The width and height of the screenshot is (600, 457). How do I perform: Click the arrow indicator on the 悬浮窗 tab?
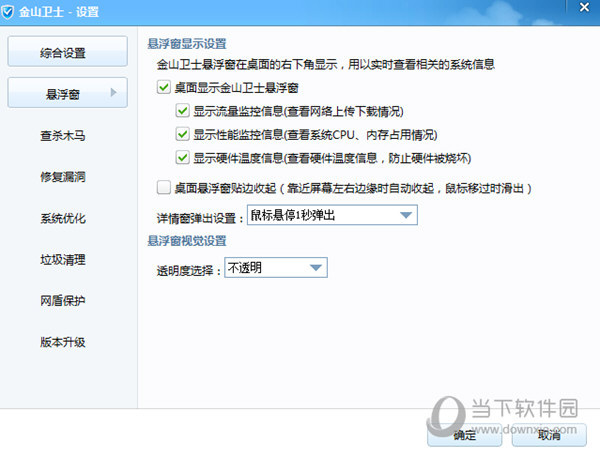tap(114, 93)
